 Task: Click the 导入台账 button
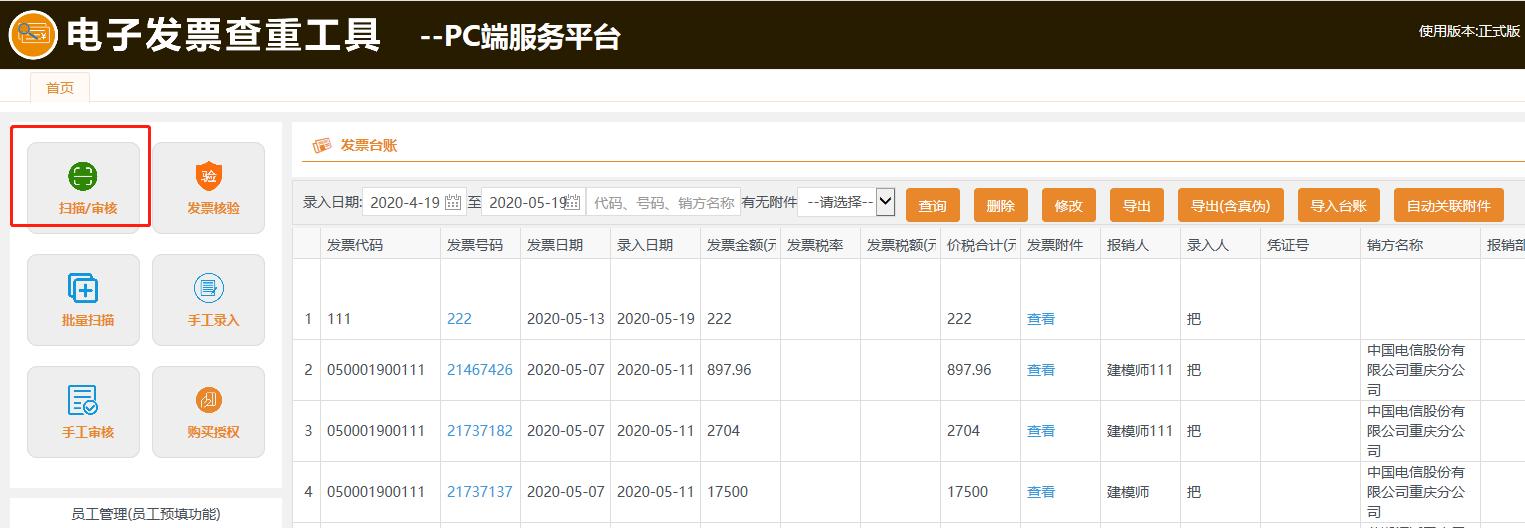tap(1338, 205)
